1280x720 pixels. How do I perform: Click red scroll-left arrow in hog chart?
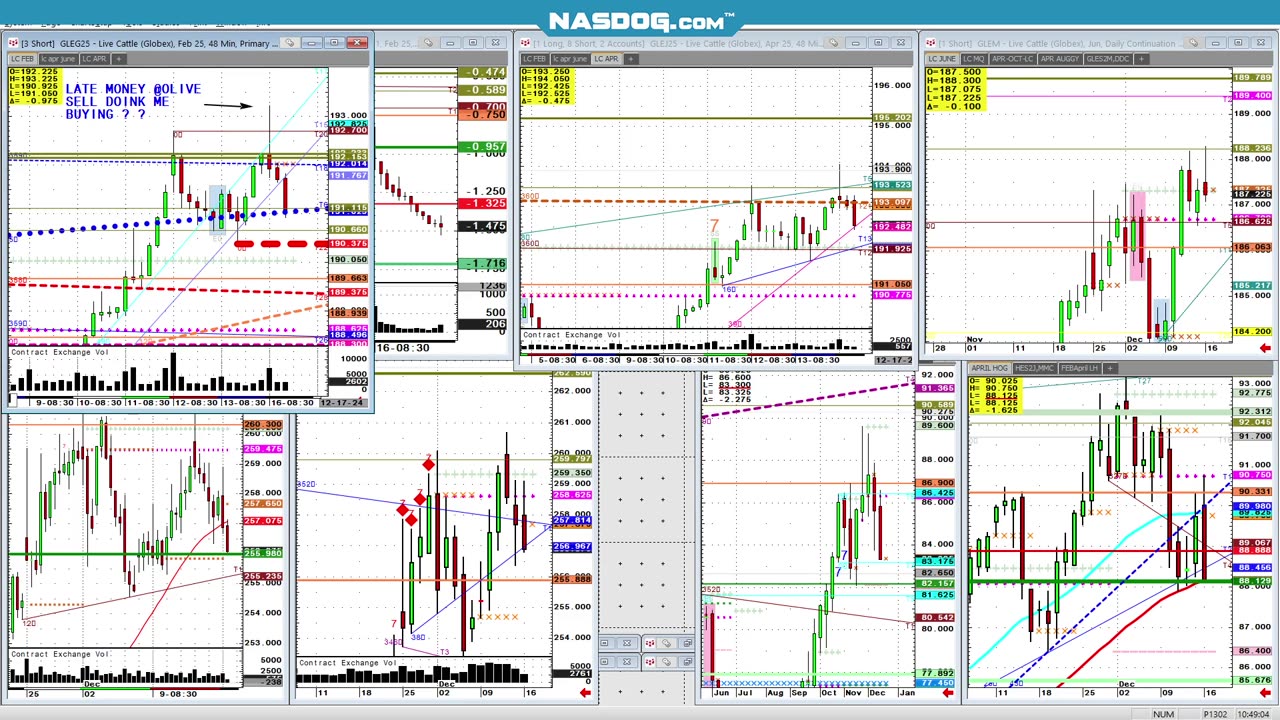[1265, 692]
